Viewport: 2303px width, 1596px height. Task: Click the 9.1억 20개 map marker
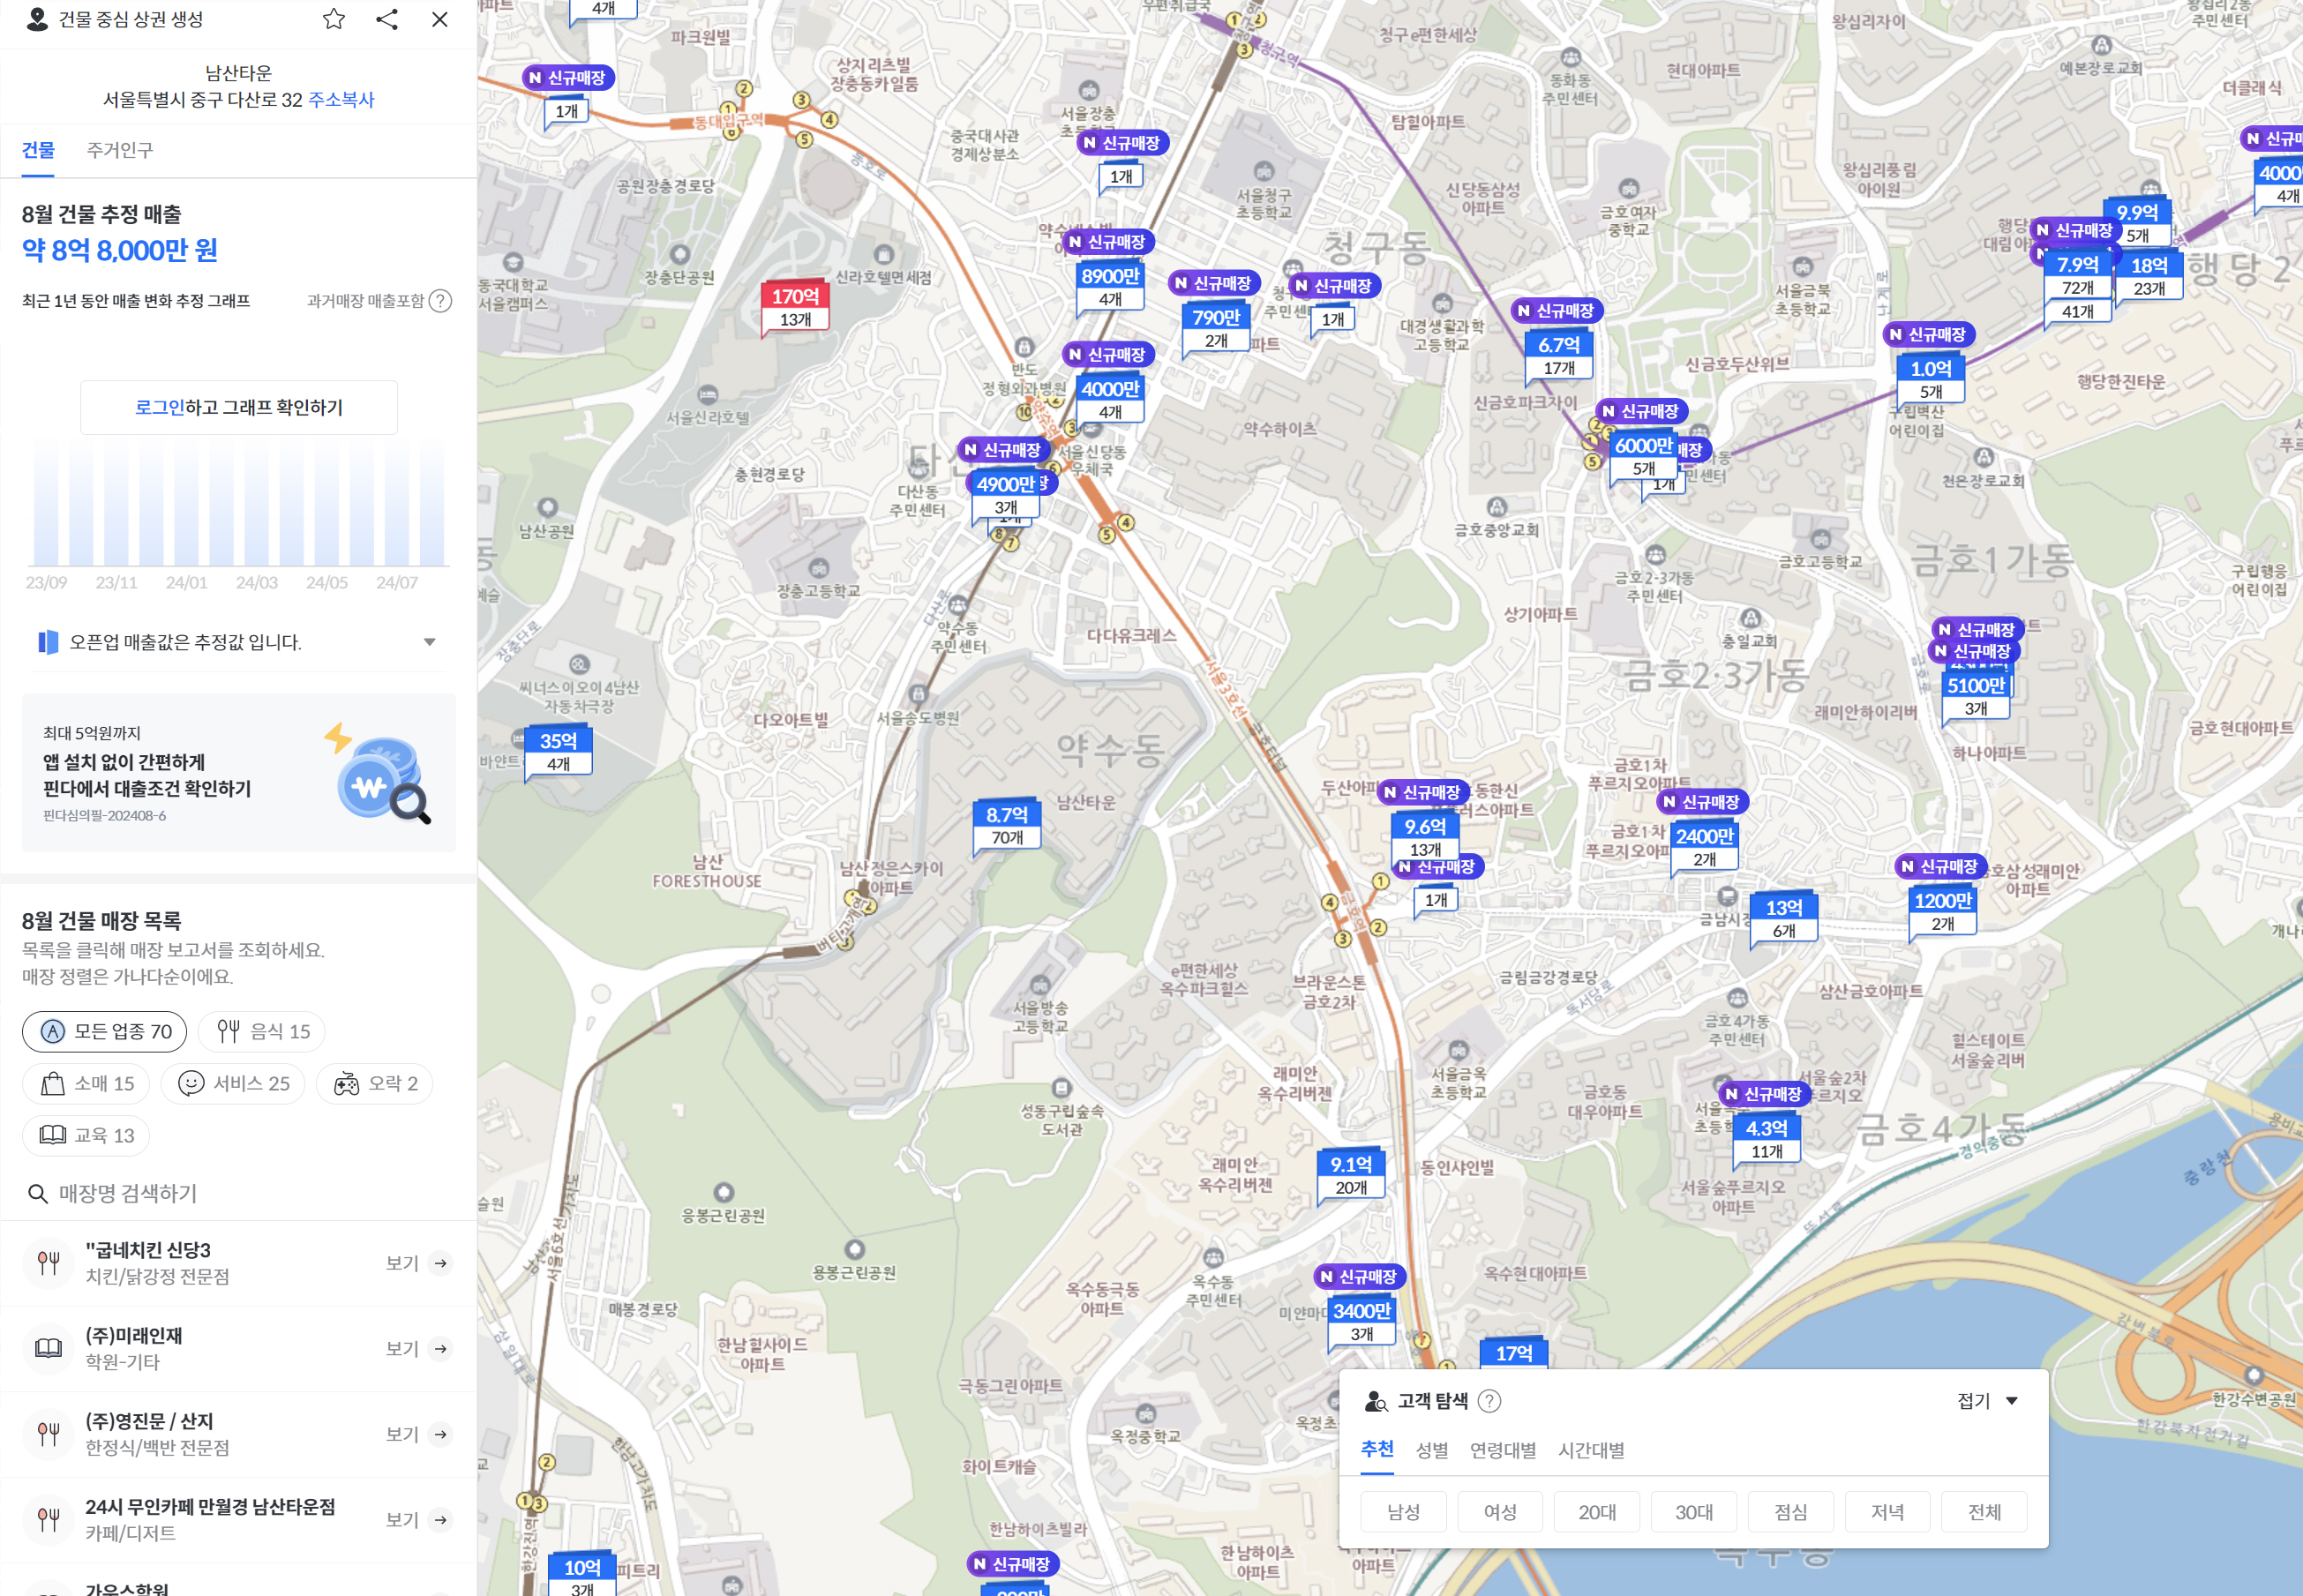point(1351,1175)
